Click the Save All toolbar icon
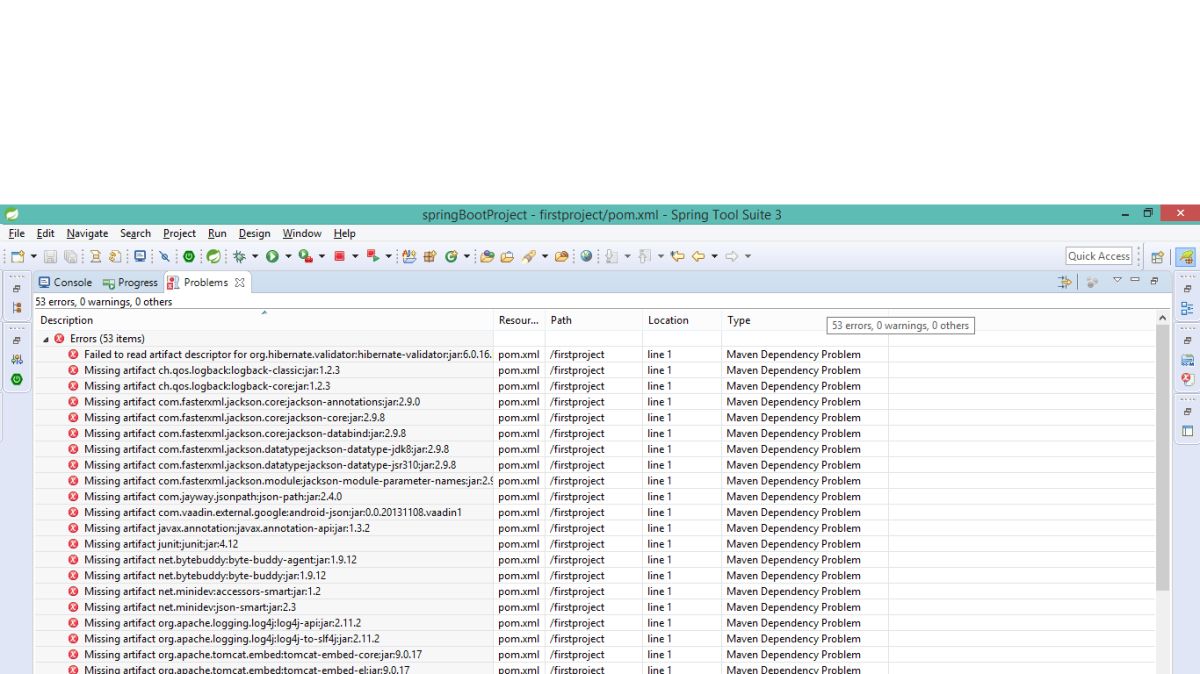 (x=70, y=257)
